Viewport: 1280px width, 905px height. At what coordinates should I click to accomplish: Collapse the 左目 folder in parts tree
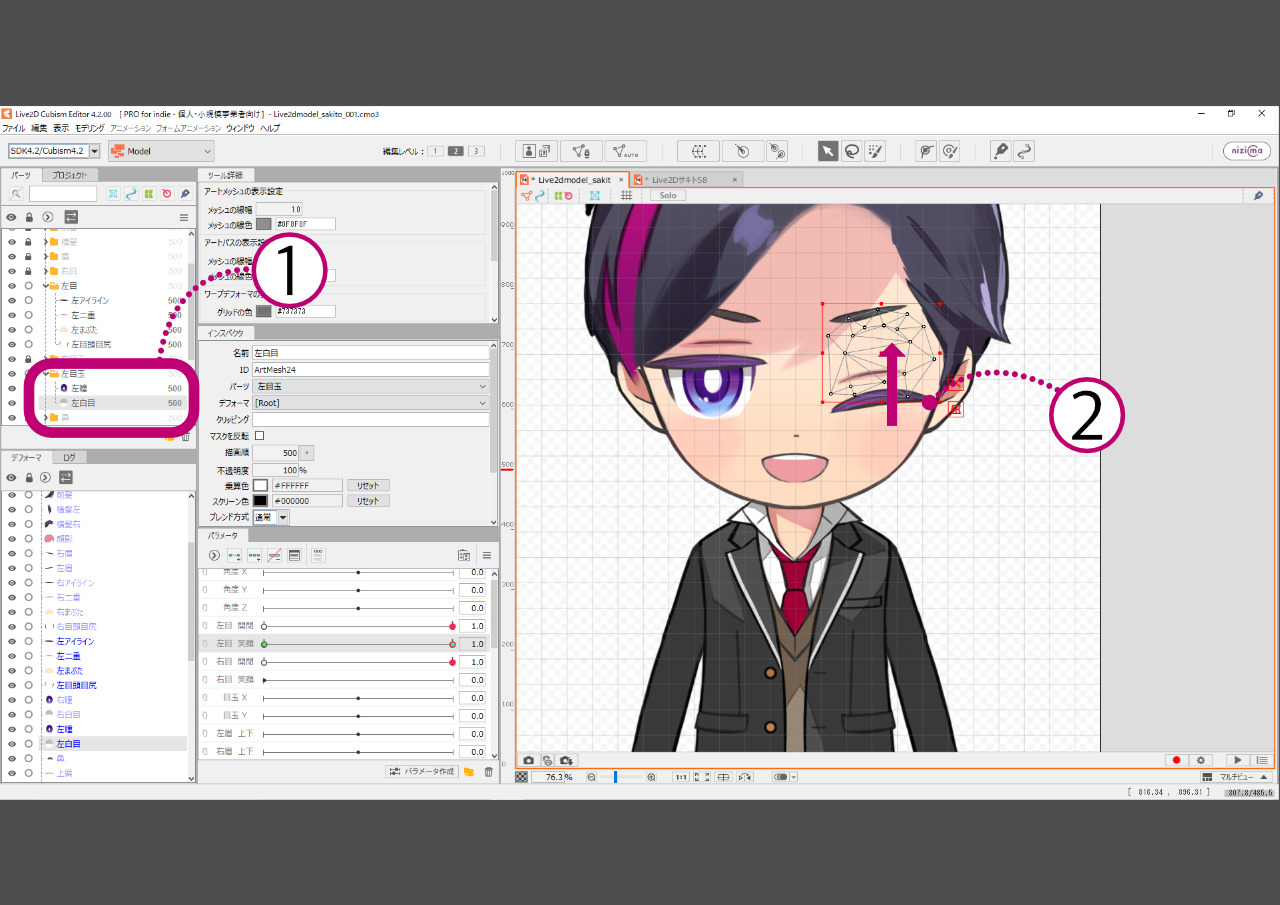tap(46, 285)
